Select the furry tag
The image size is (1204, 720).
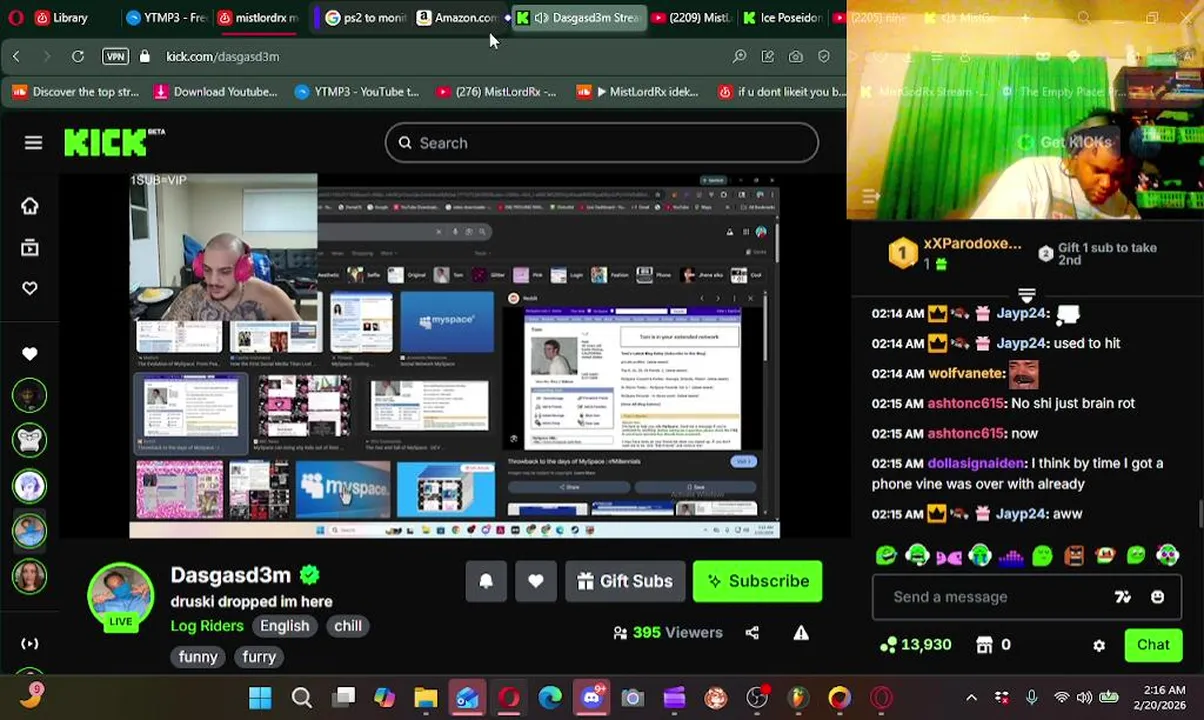pos(259,657)
